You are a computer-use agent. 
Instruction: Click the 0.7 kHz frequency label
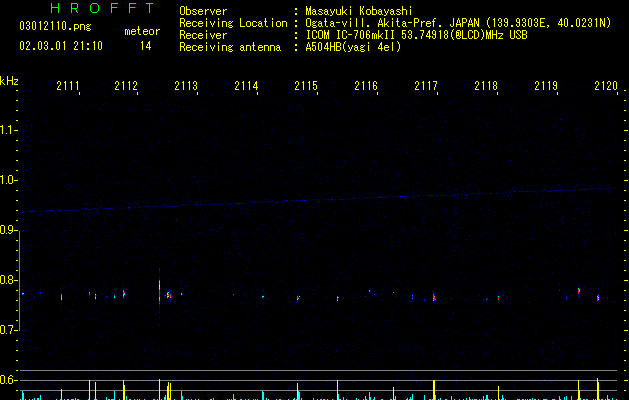pyautogui.click(x=8, y=330)
